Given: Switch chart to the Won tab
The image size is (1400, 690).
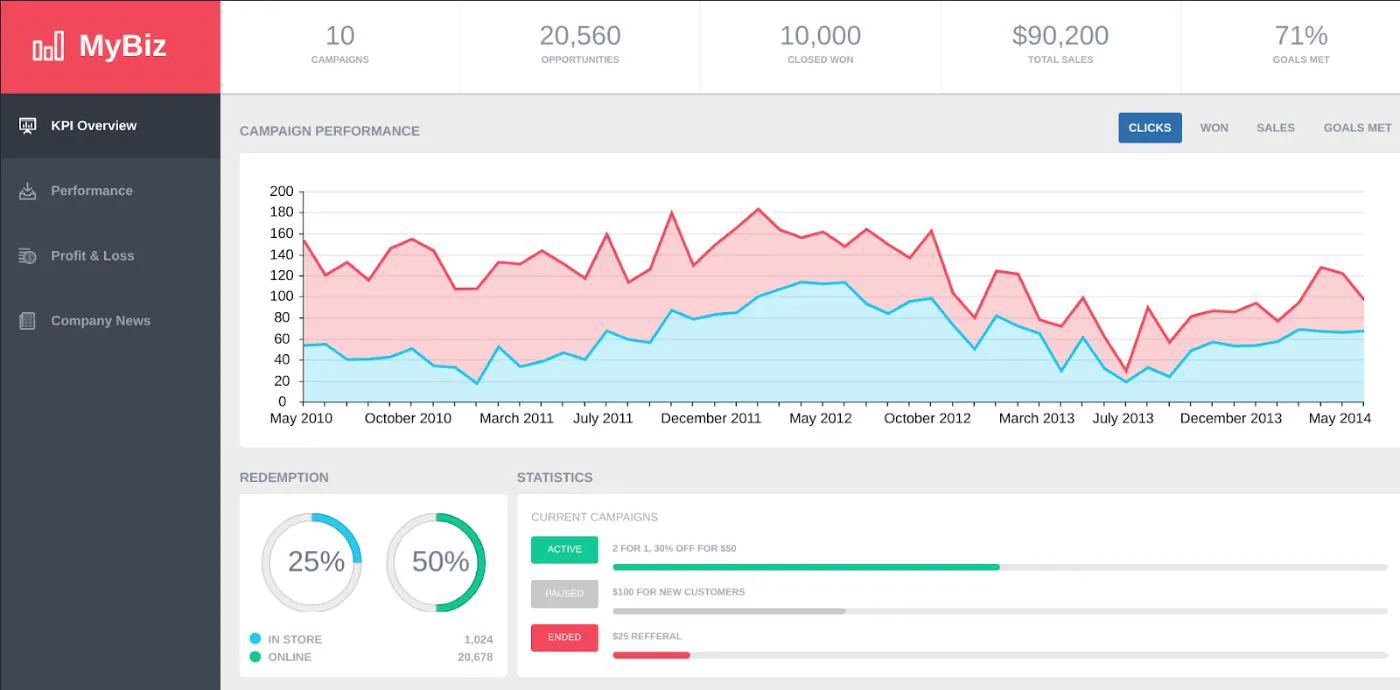Looking at the screenshot, I should coord(1214,128).
